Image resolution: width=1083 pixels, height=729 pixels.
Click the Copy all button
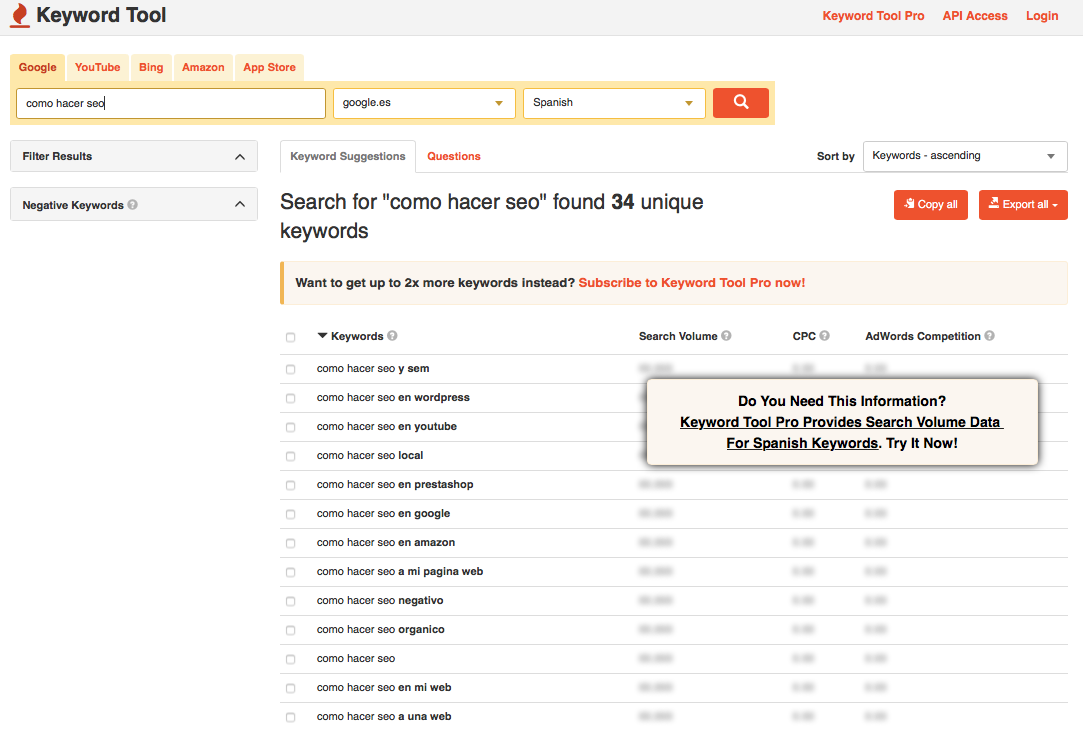coord(930,205)
